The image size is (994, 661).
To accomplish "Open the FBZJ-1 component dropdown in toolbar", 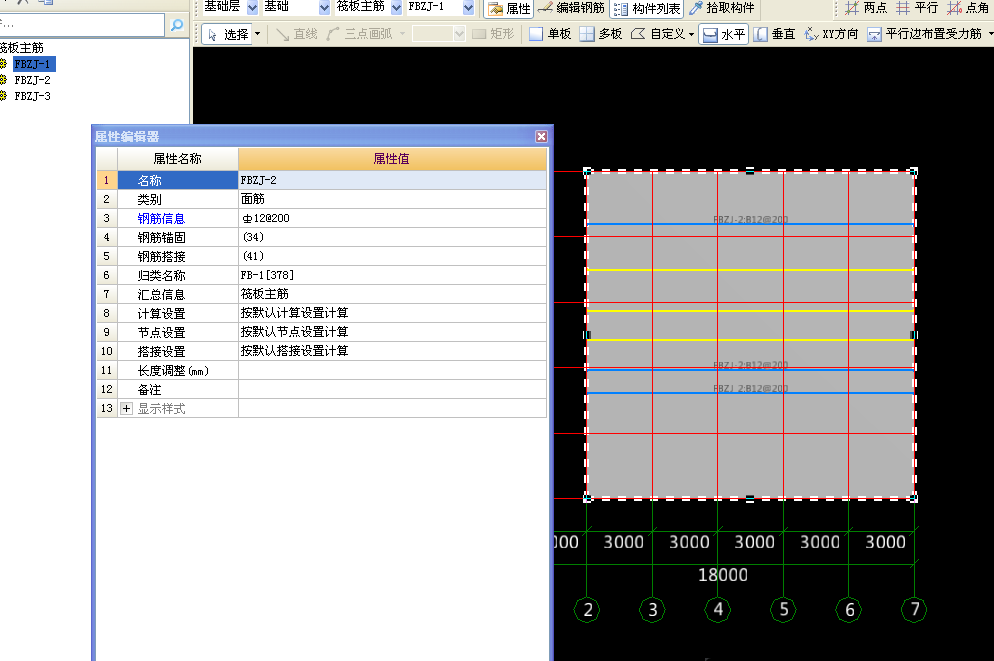I will point(468,8).
